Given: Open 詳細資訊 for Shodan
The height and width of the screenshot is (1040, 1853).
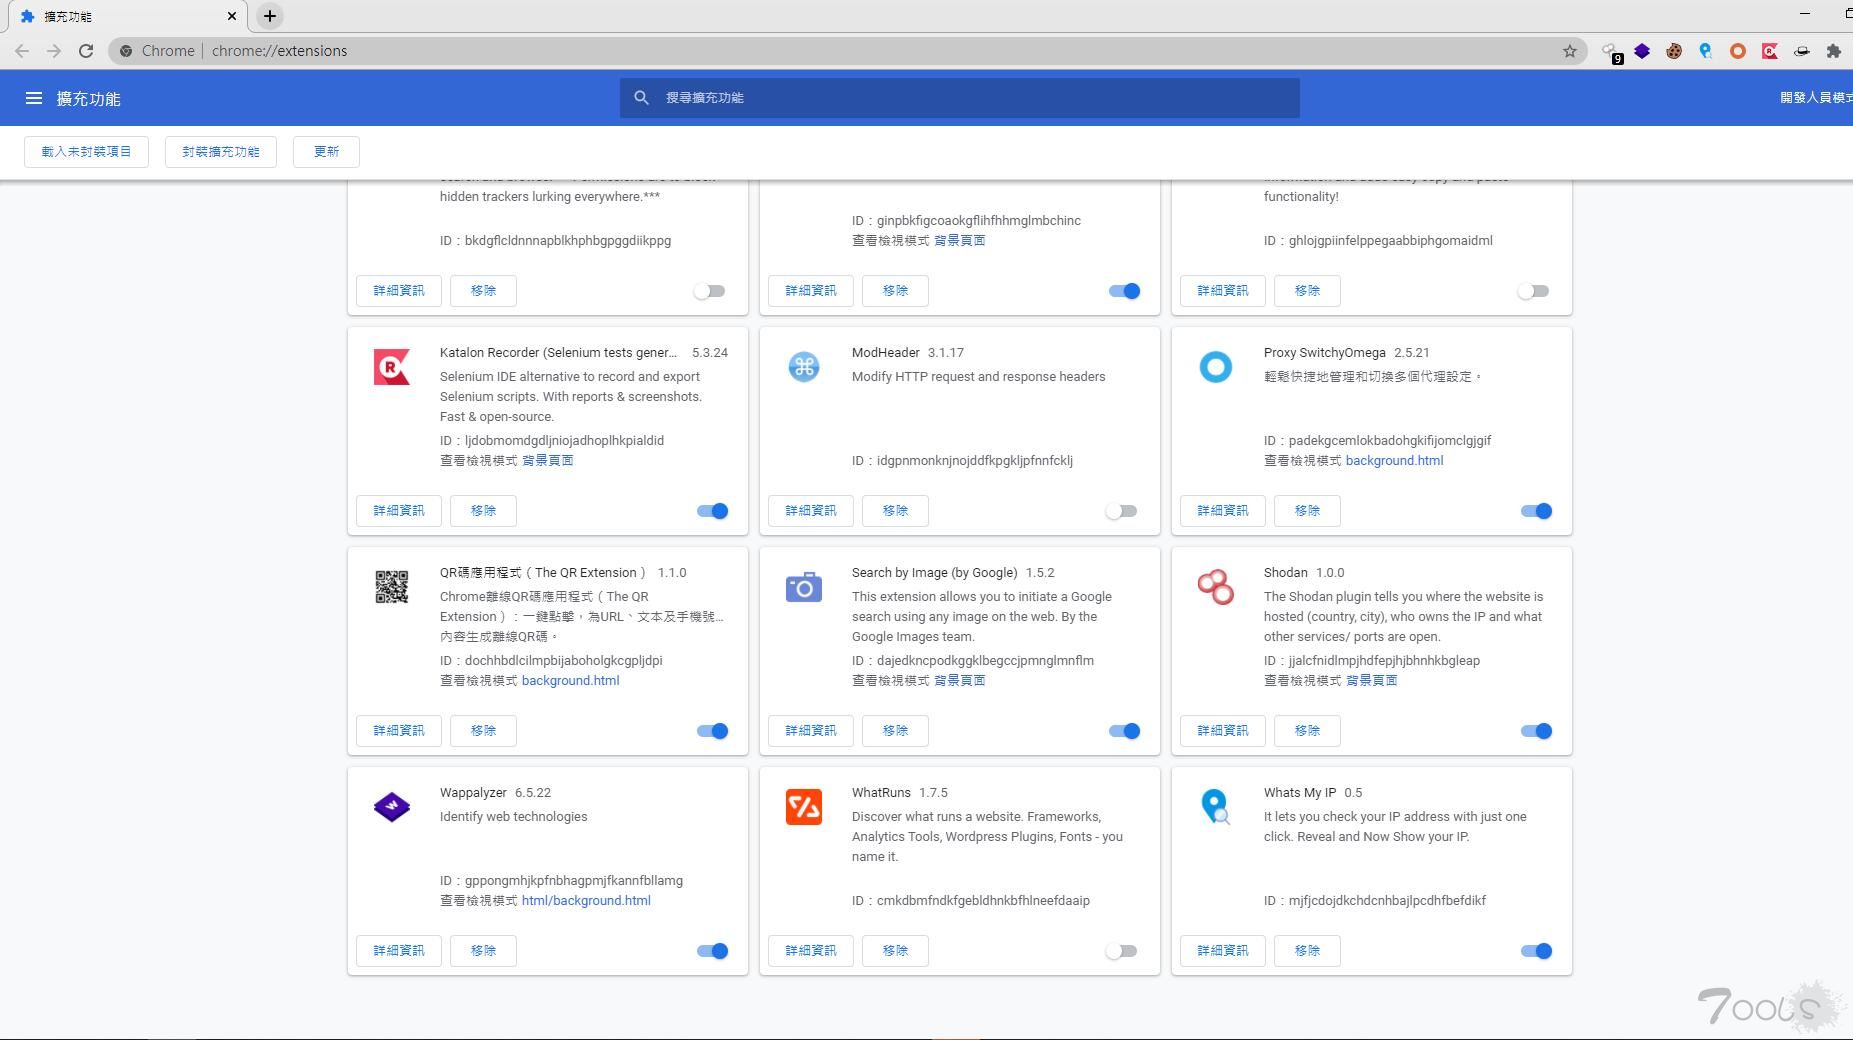Looking at the screenshot, I should click(1223, 731).
